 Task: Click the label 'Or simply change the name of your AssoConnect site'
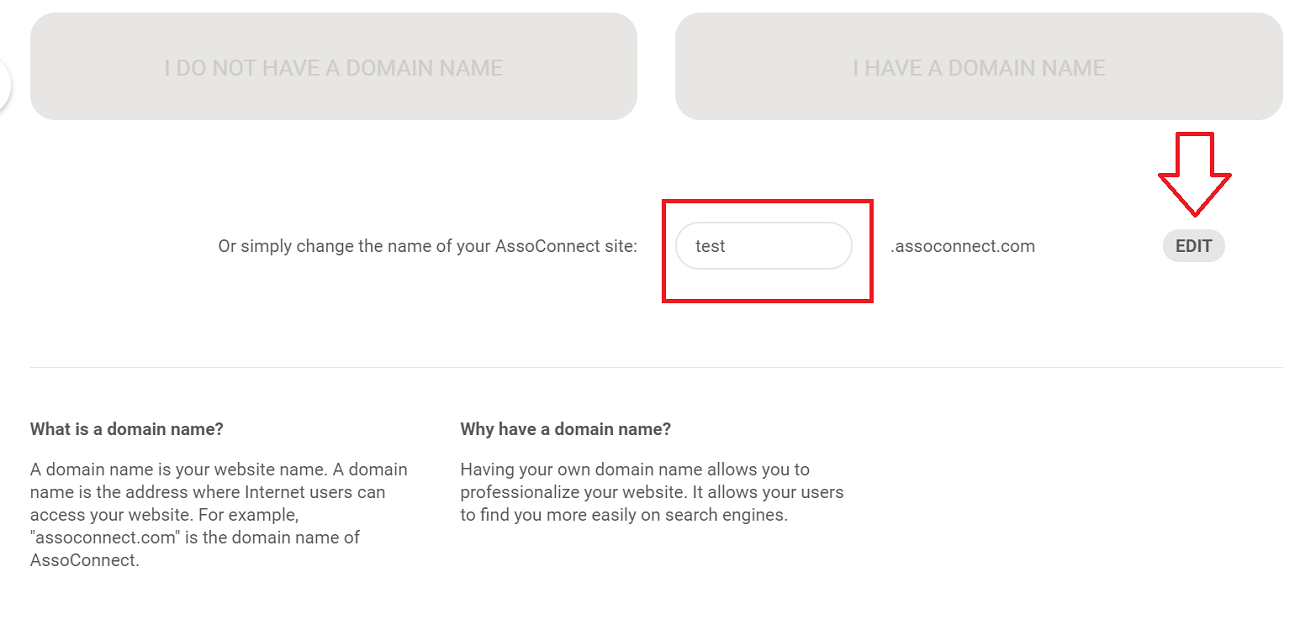pyautogui.click(x=428, y=245)
